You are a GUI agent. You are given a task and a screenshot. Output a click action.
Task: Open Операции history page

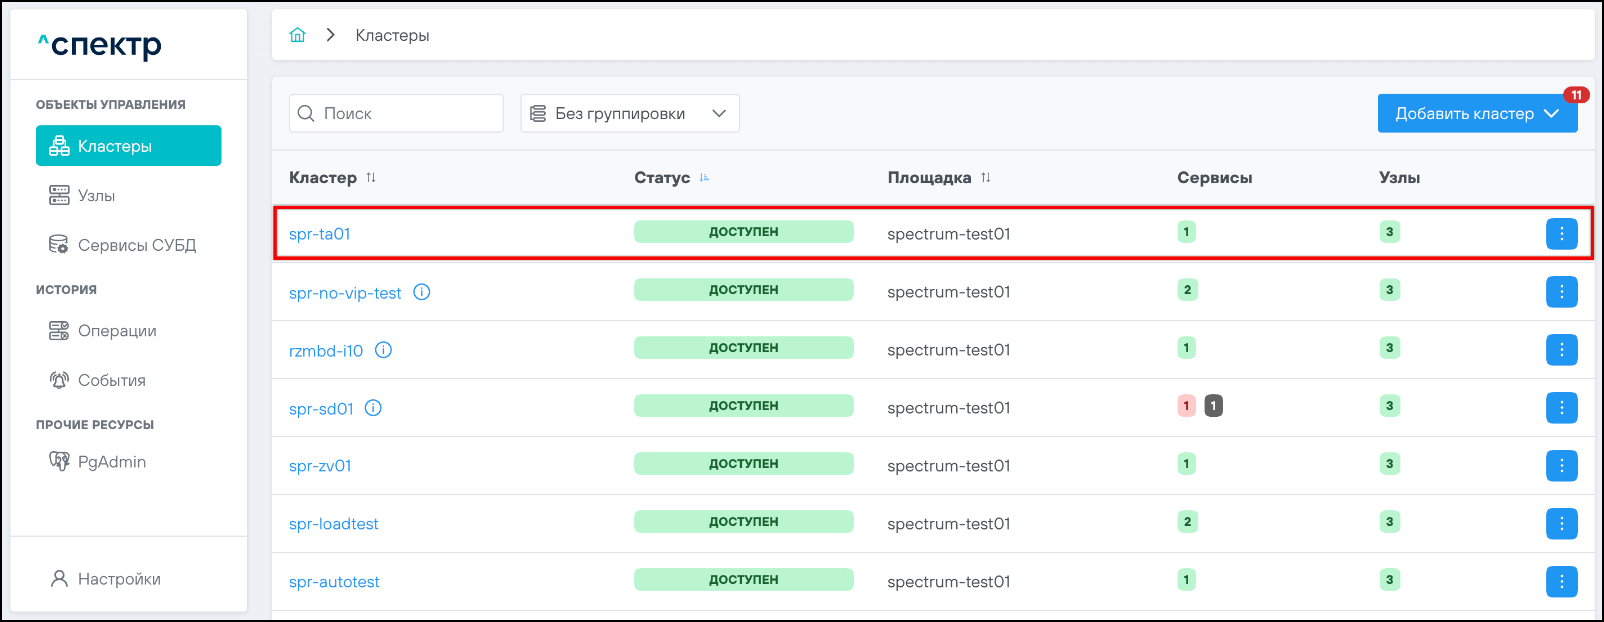point(117,331)
